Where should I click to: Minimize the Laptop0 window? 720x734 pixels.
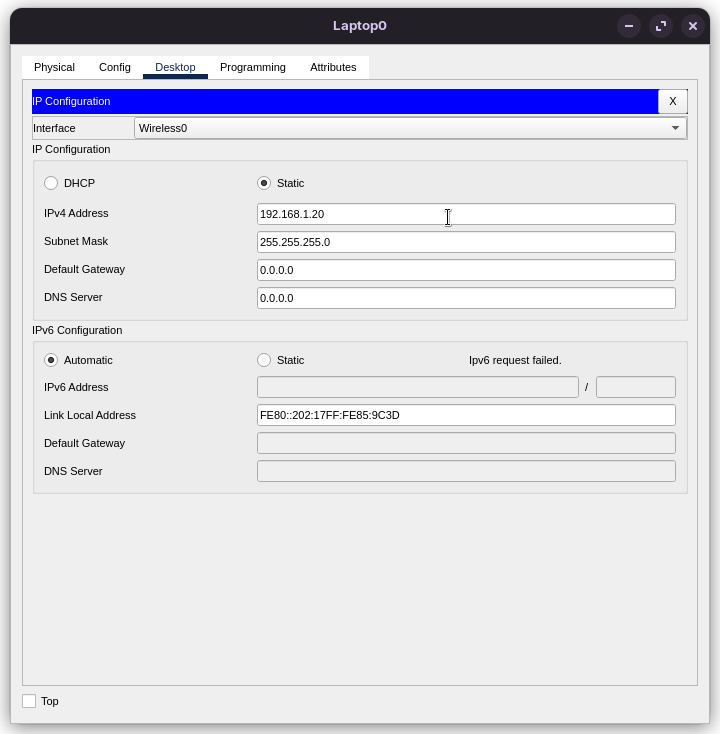629,26
